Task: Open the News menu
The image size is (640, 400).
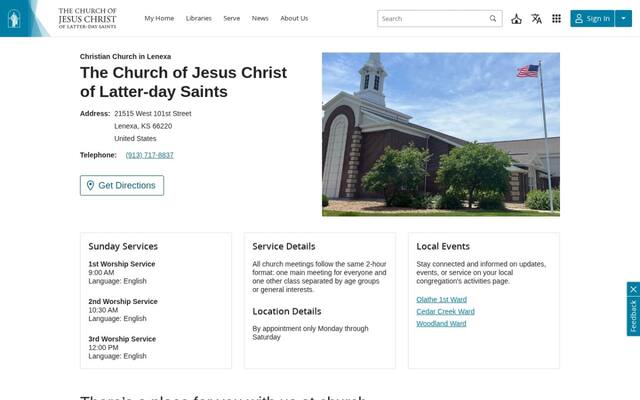Action: pos(260,18)
